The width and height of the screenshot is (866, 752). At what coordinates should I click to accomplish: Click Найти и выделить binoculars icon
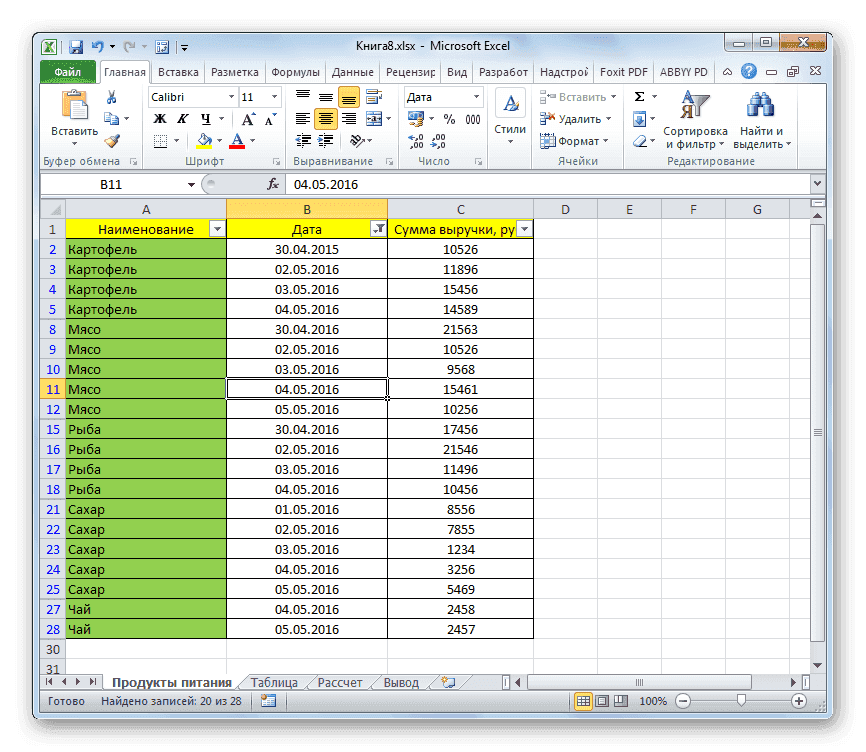point(758,110)
